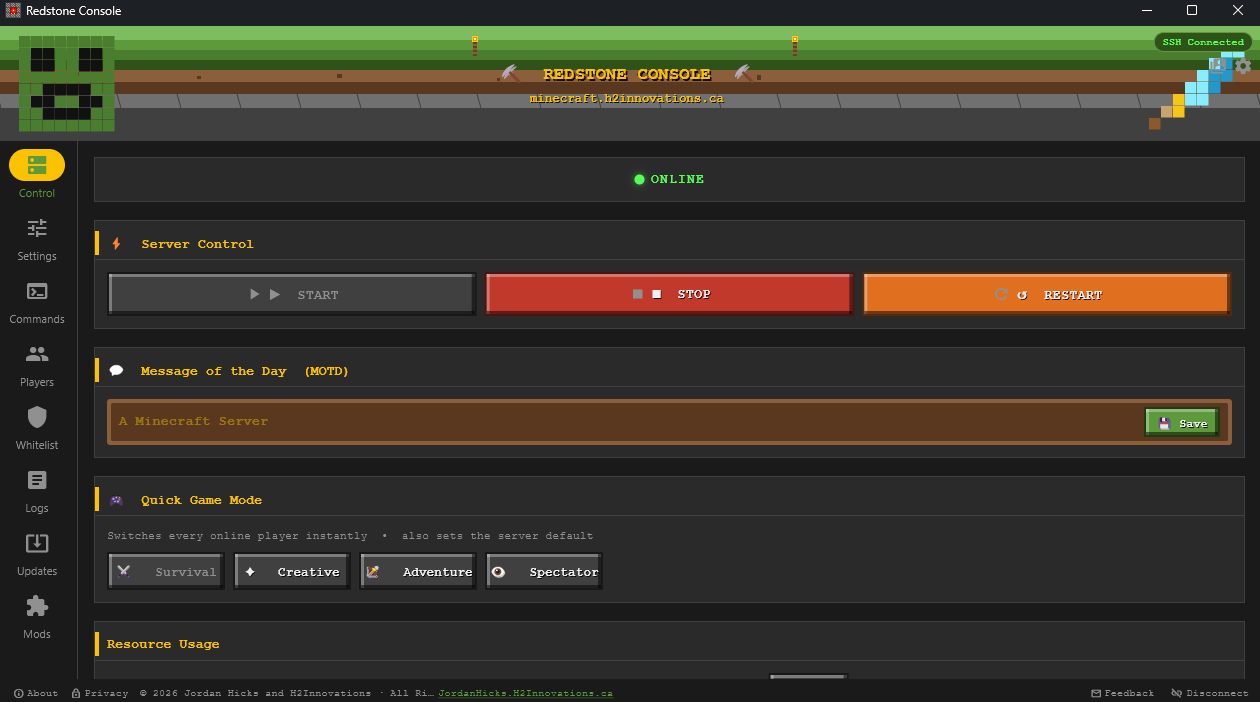Switch game mode to Adventure

(418, 572)
